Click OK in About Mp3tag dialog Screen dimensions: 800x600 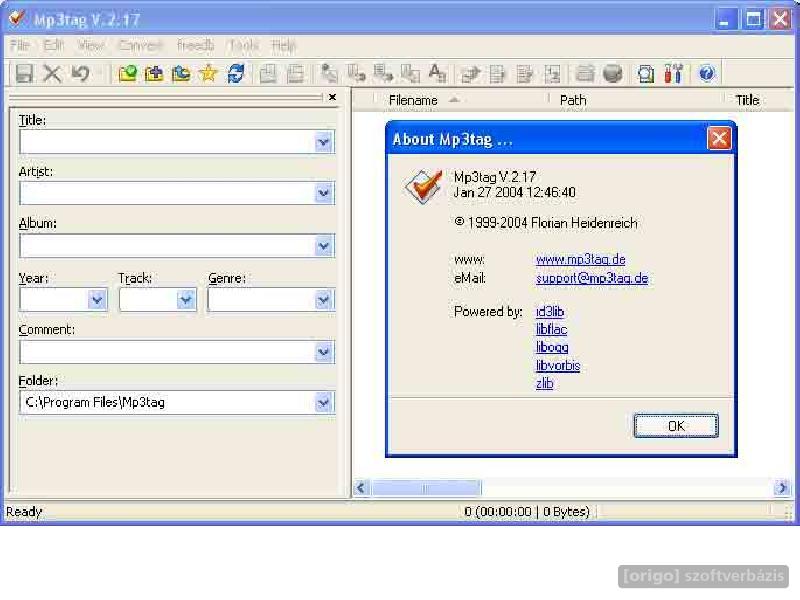[676, 426]
